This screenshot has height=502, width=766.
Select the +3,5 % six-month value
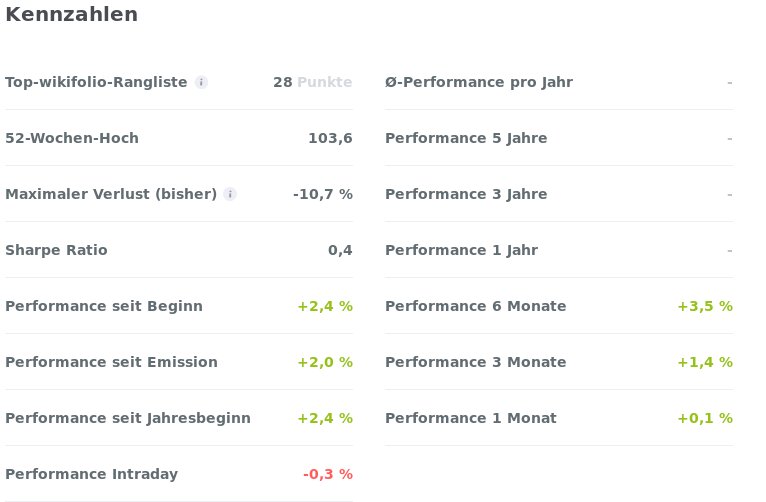click(705, 306)
